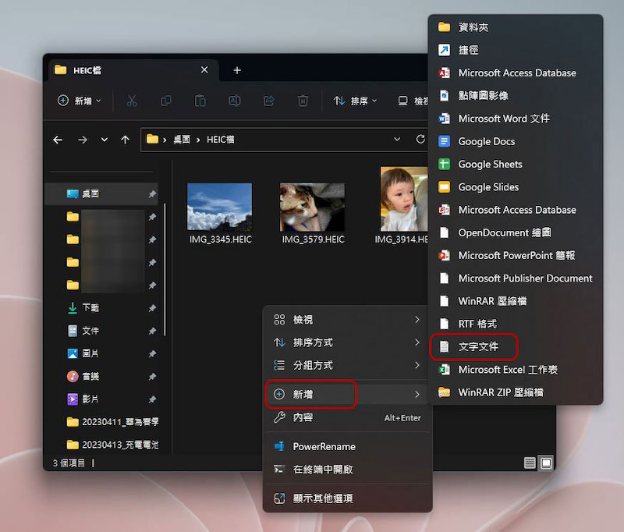Viewport: 624px width, 532px height.
Task: Click the cut (scissors) toolbar icon
Action: pos(133,101)
